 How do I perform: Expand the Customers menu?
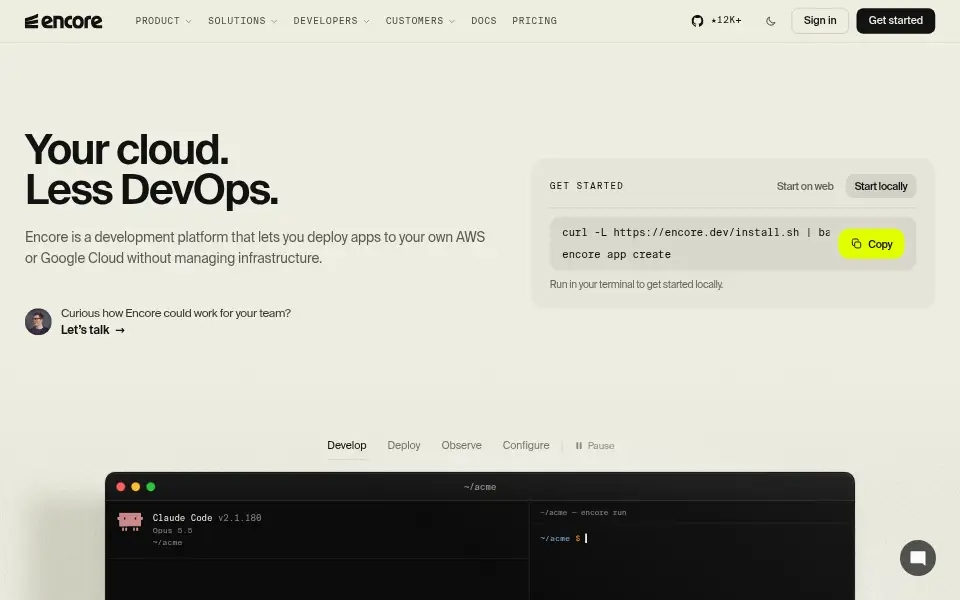click(x=420, y=21)
